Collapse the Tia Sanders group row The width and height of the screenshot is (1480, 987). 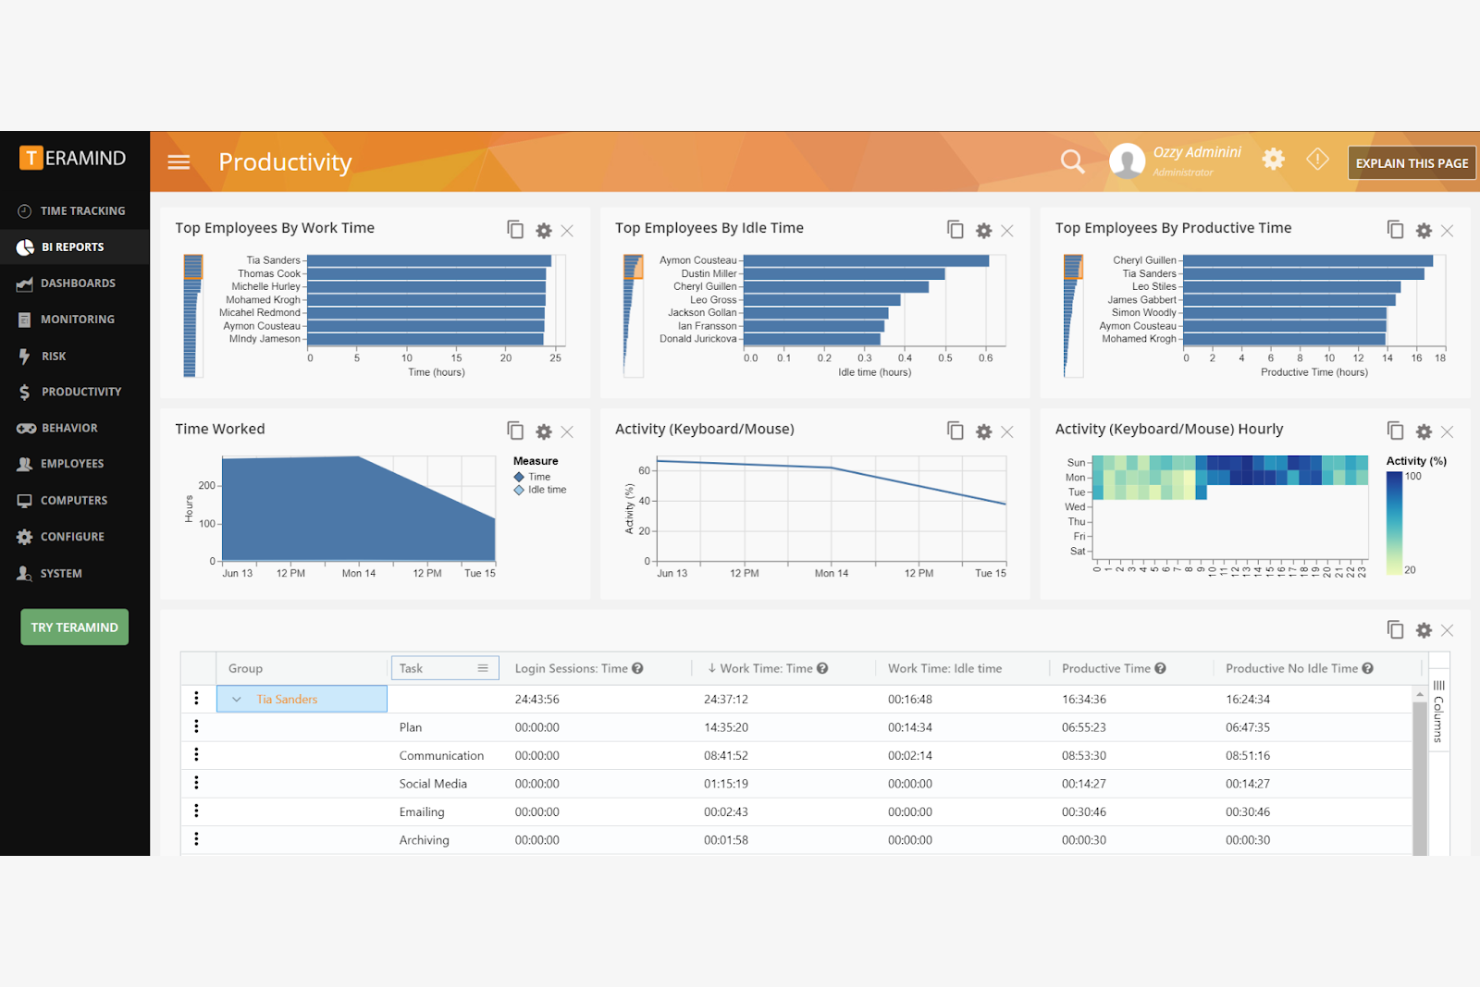237,698
